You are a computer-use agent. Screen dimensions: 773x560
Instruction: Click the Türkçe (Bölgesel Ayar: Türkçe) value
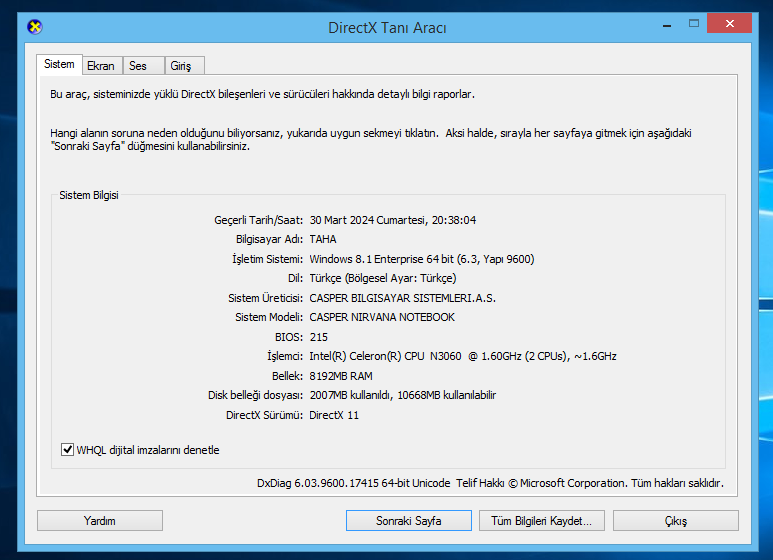click(x=383, y=278)
